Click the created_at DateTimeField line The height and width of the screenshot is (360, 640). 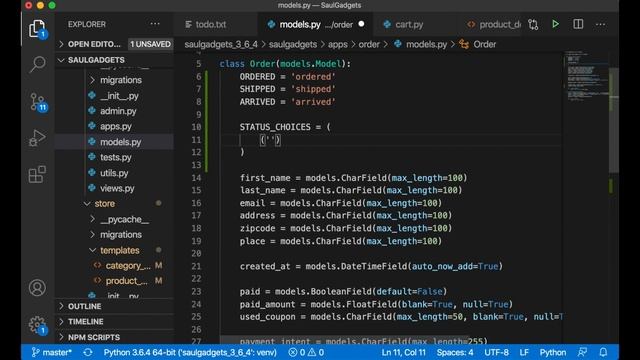pyautogui.click(x=371, y=266)
